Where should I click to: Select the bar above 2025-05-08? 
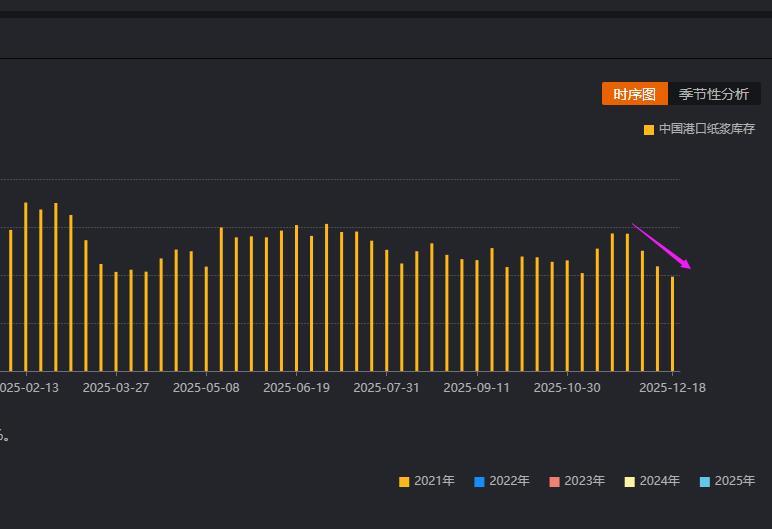tap(206, 319)
